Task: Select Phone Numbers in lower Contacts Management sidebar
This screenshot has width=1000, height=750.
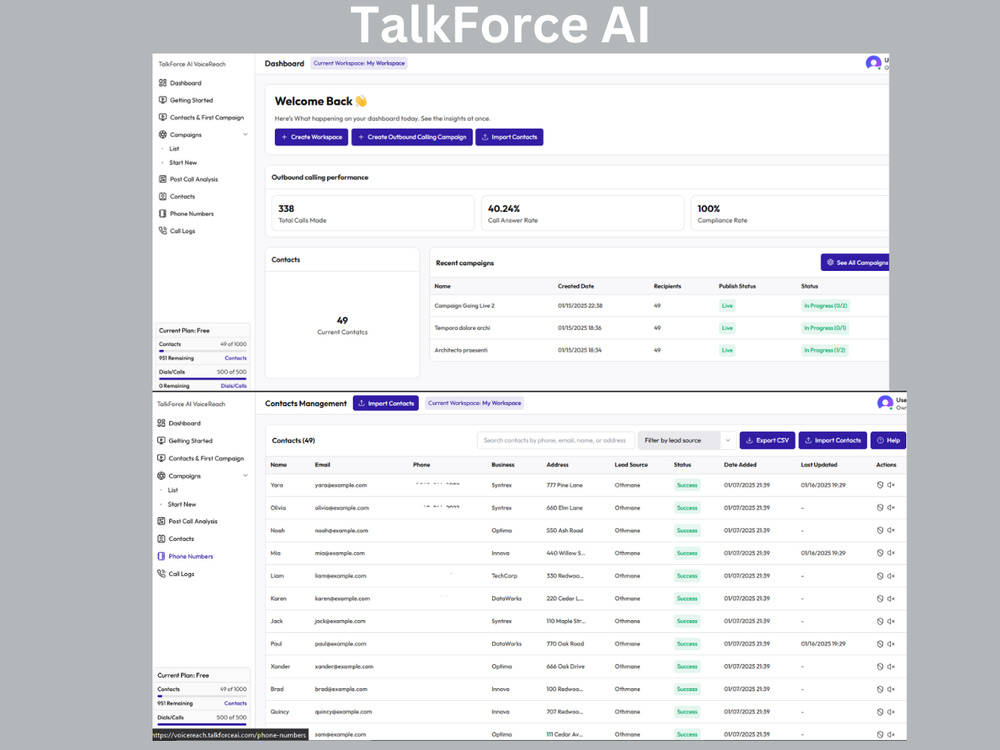Action: (191, 556)
